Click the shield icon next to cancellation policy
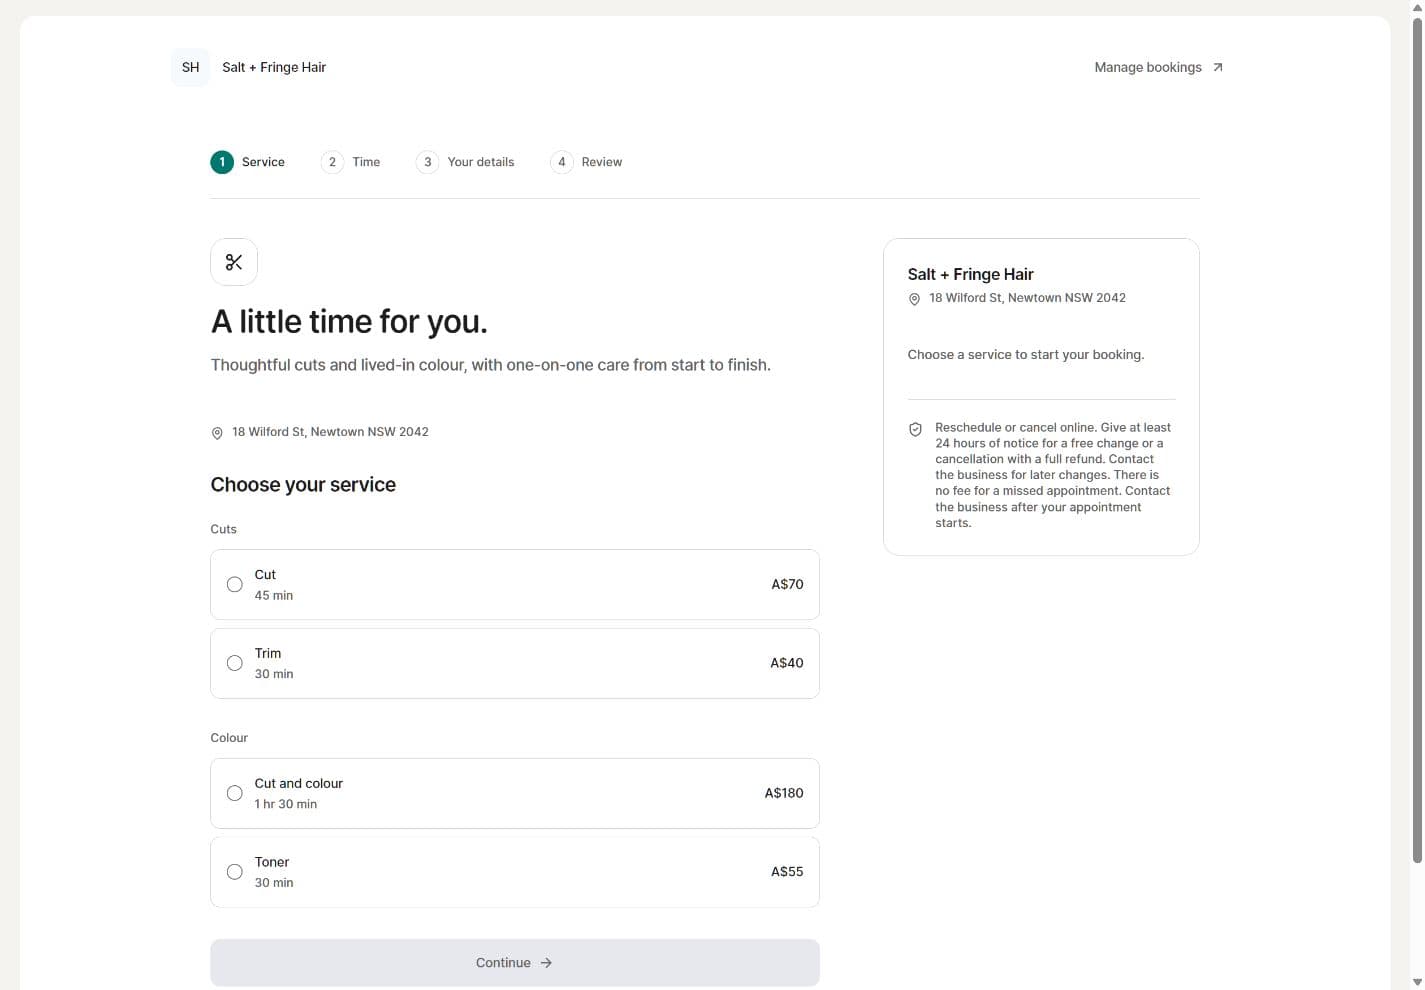 [915, 429]
